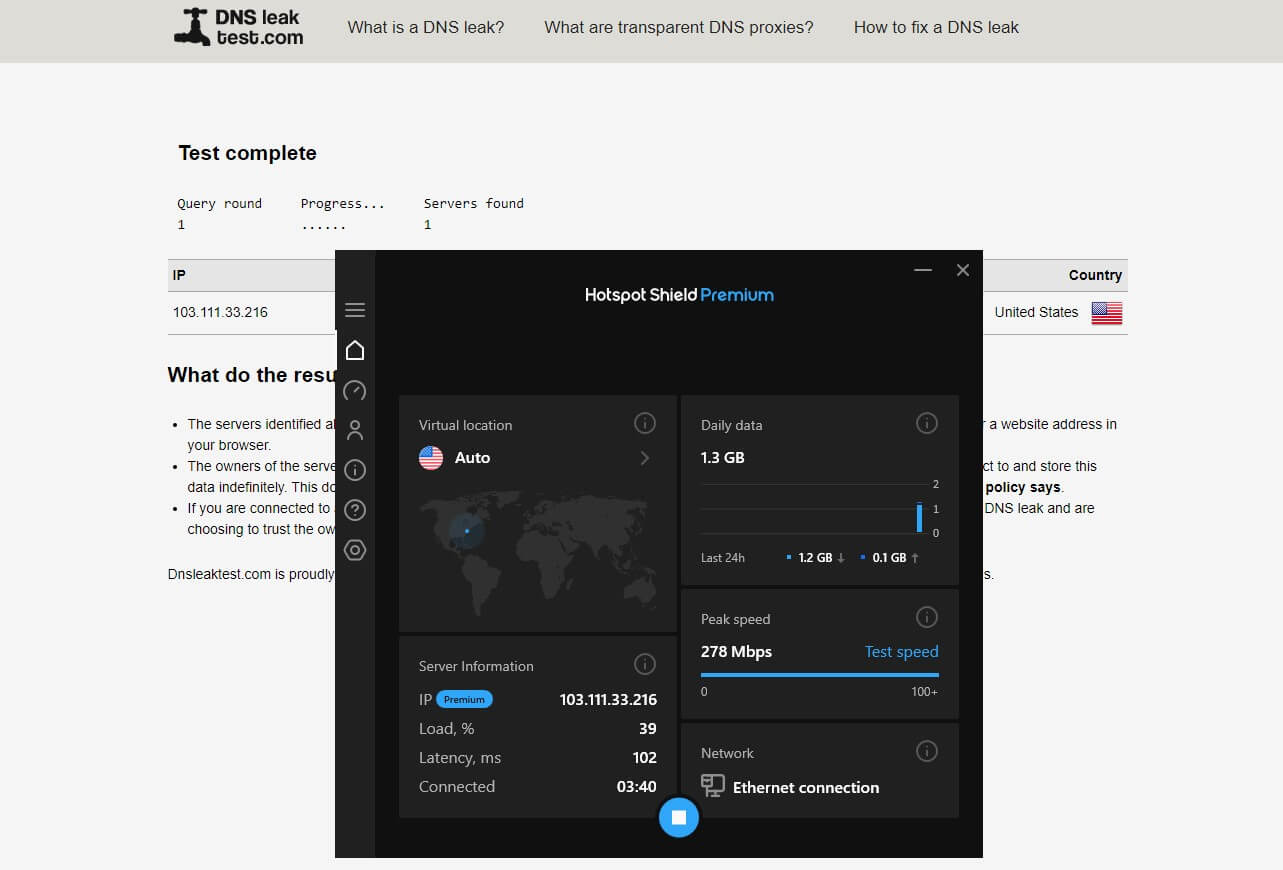Click the 'Query round' column label
This screenshot has height=870, width=1283.
(219, 203)
